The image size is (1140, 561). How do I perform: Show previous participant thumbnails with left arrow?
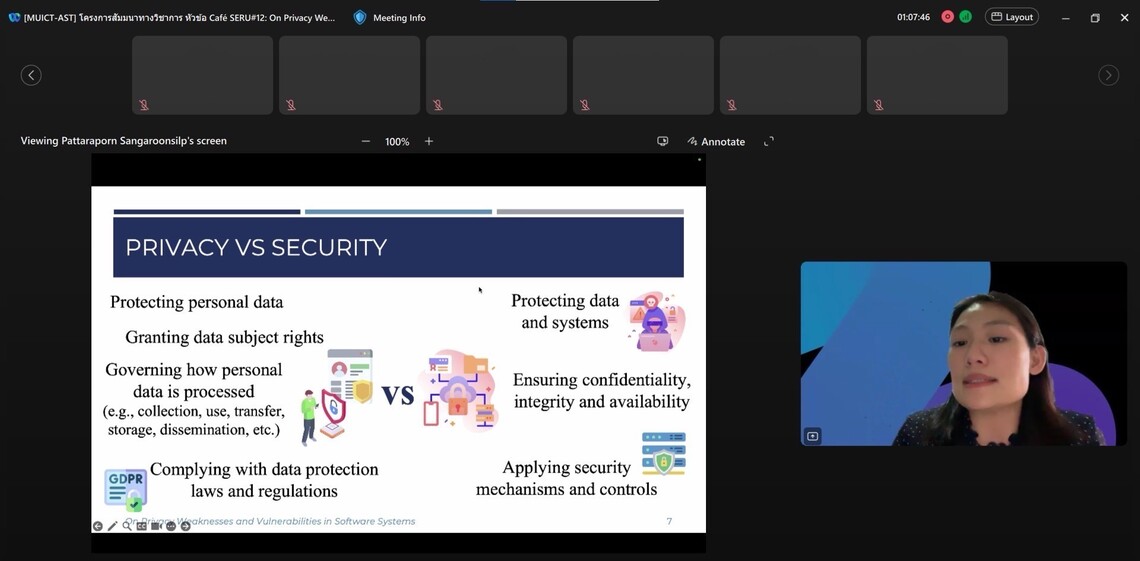(x=31, y=75)
